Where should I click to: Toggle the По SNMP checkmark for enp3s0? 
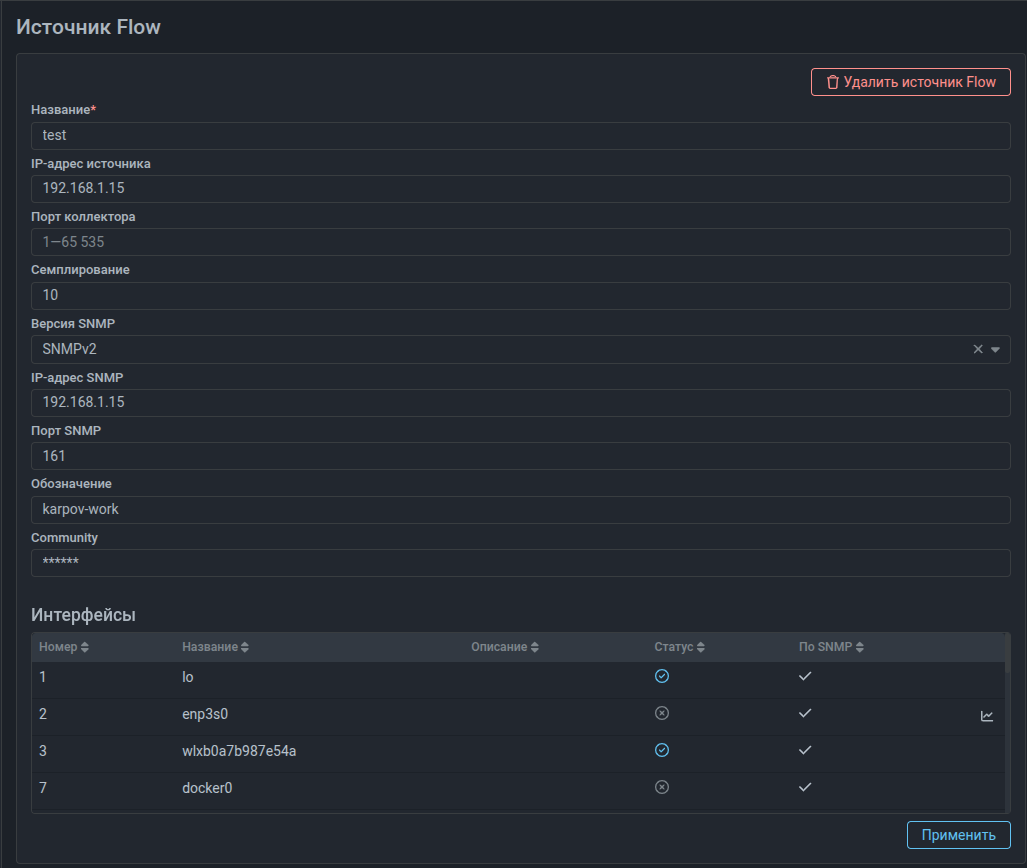(805, 713)
